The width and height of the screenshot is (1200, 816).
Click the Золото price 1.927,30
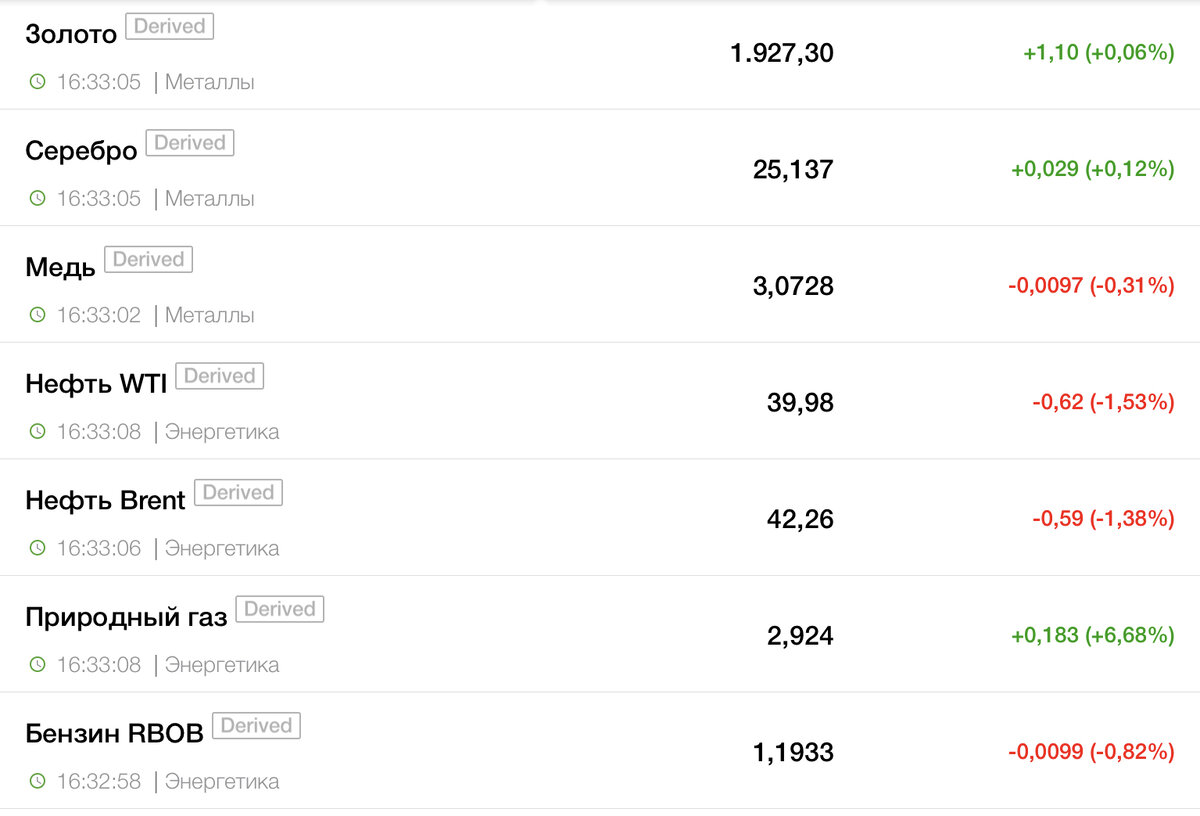pos(781,53)
